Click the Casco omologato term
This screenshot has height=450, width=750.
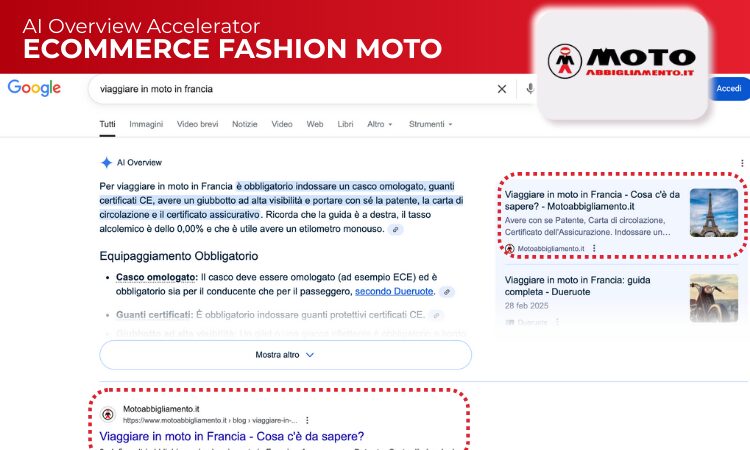(155, 277)
